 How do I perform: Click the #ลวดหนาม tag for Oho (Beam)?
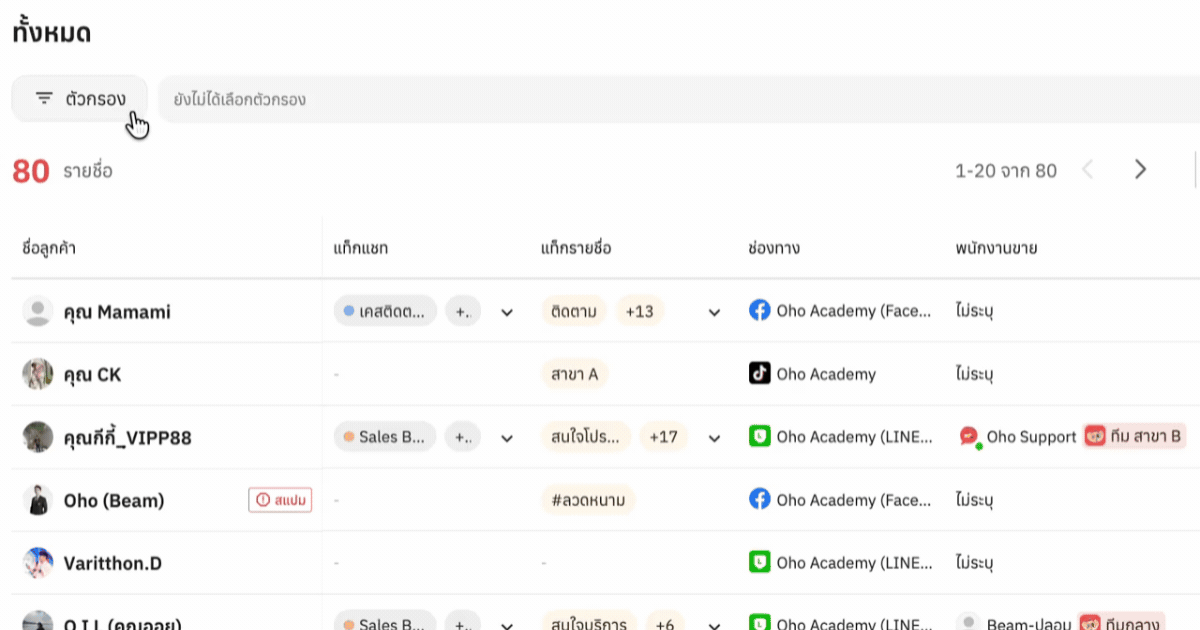point(588,500)
